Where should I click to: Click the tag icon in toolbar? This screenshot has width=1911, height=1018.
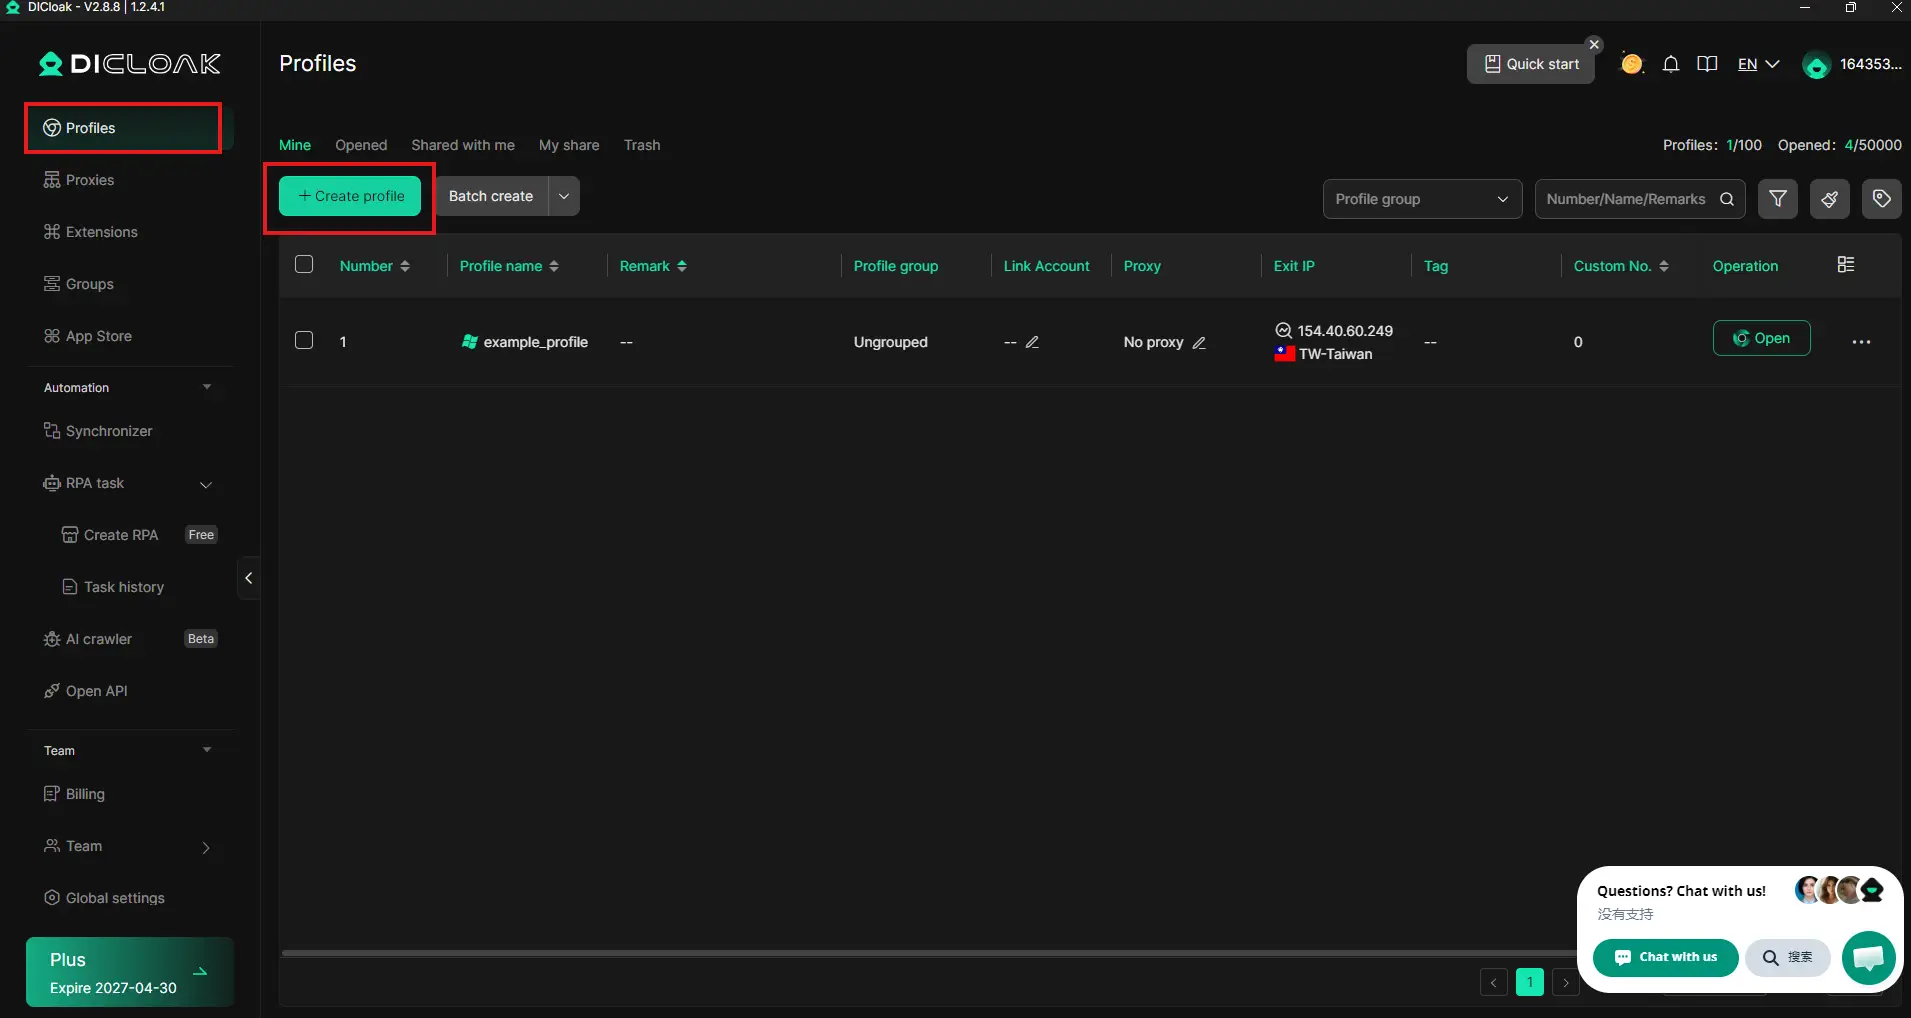tap(1881, 199)
